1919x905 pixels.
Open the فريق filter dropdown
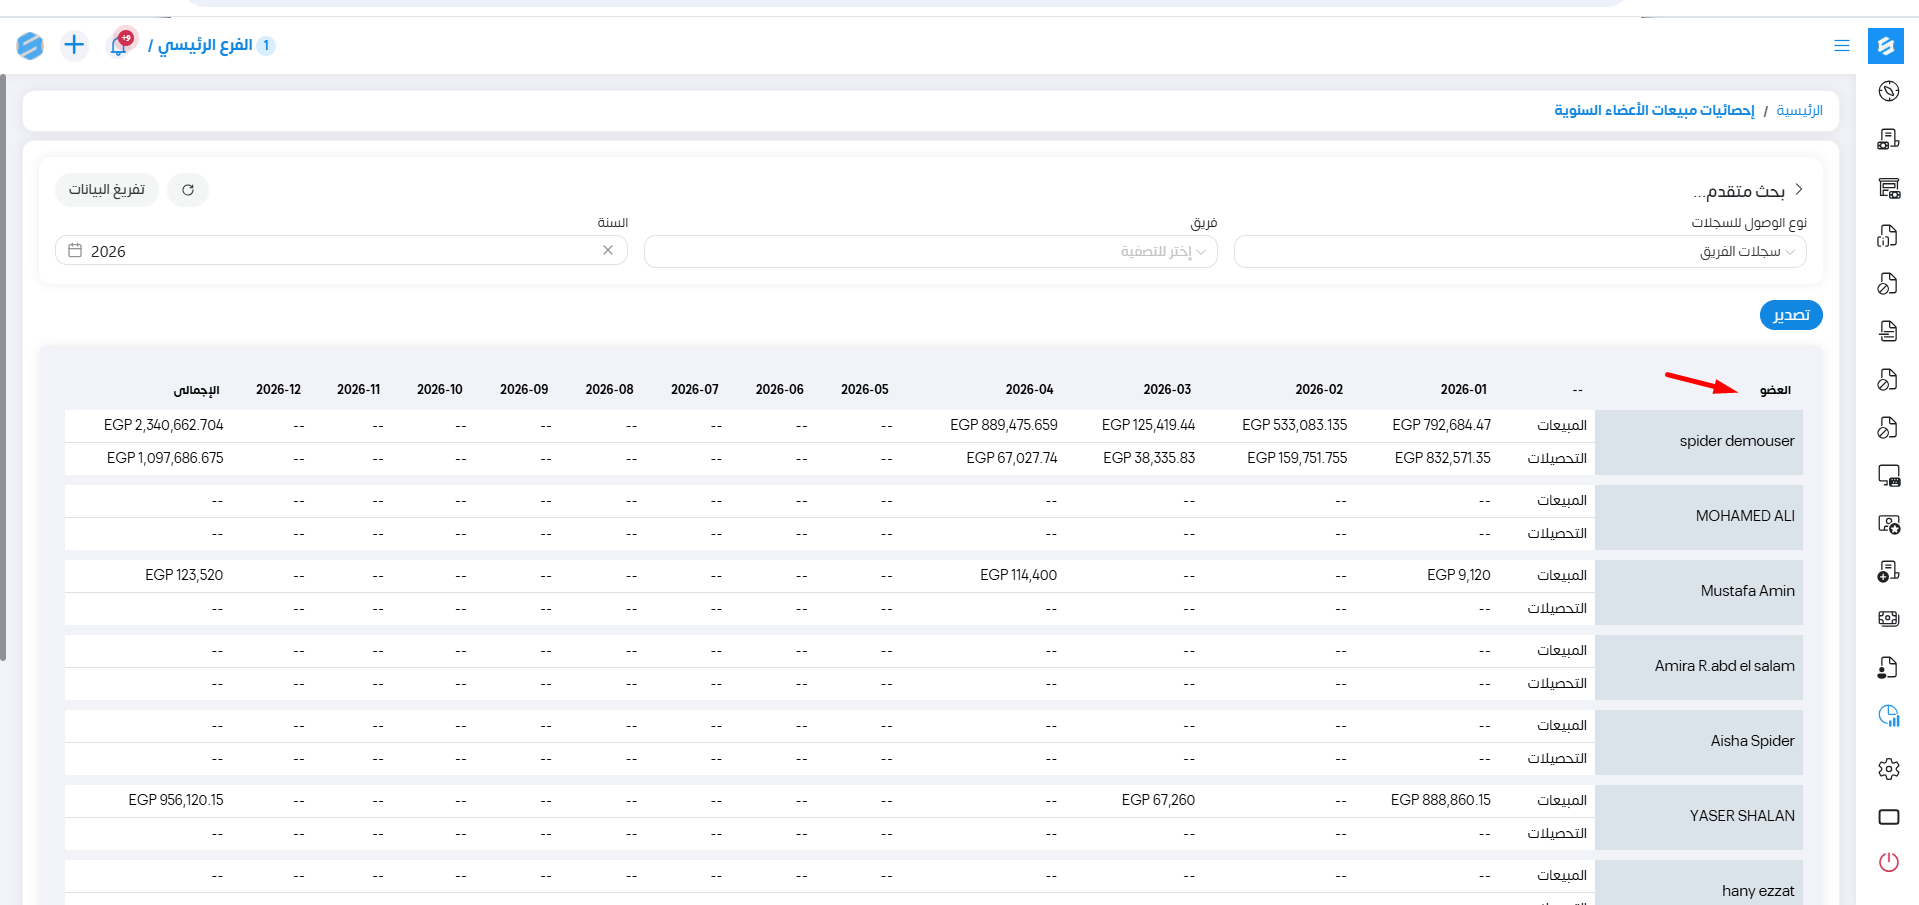pos(931,252)
